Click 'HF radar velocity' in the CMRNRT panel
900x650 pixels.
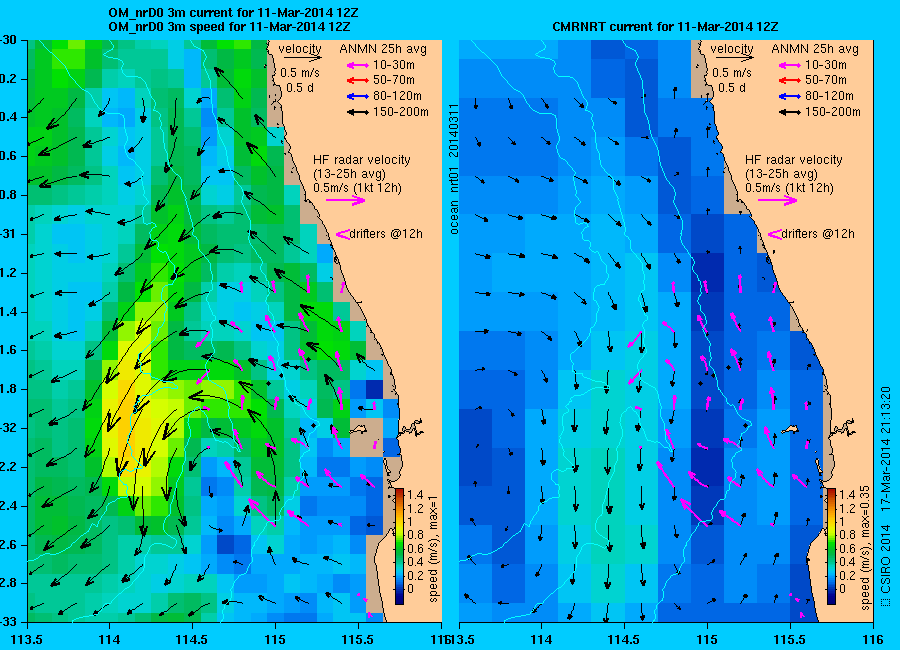794,160
